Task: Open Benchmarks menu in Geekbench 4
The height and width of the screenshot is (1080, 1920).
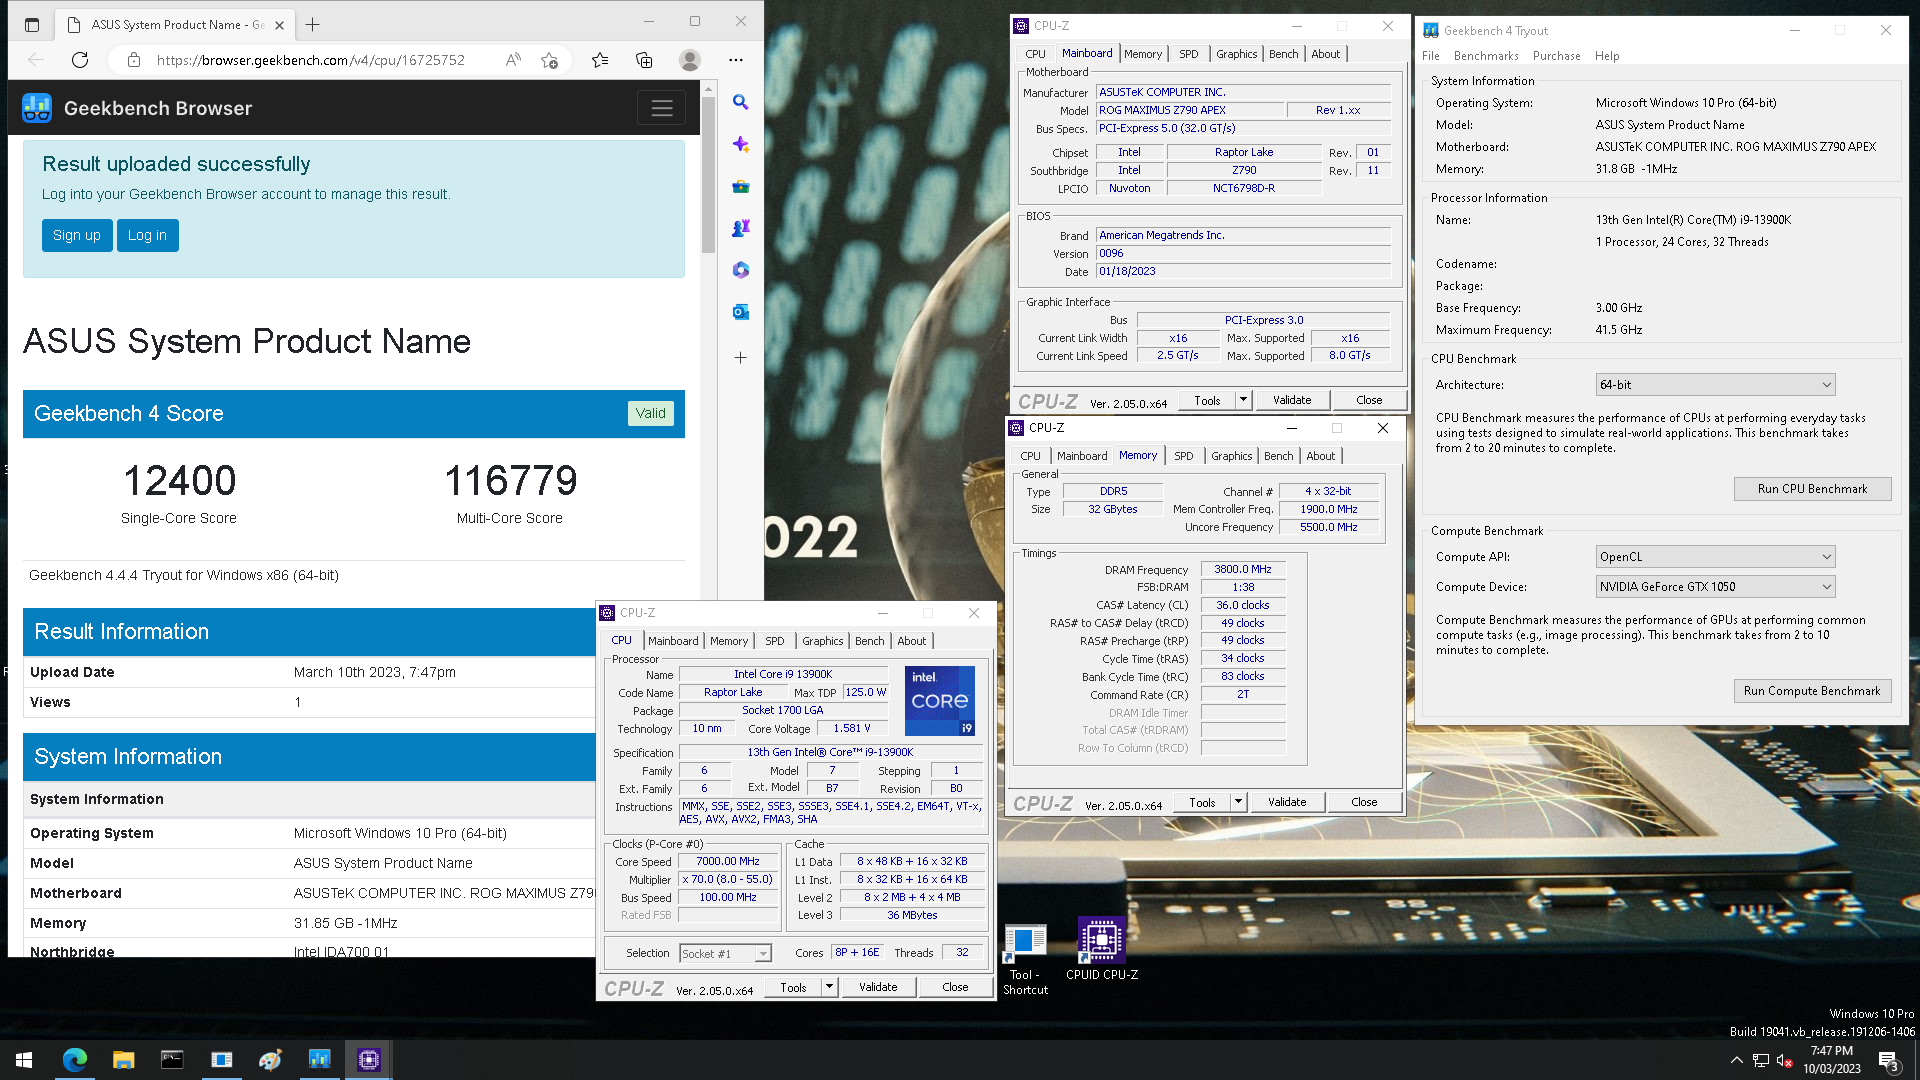Action: 1486,56
